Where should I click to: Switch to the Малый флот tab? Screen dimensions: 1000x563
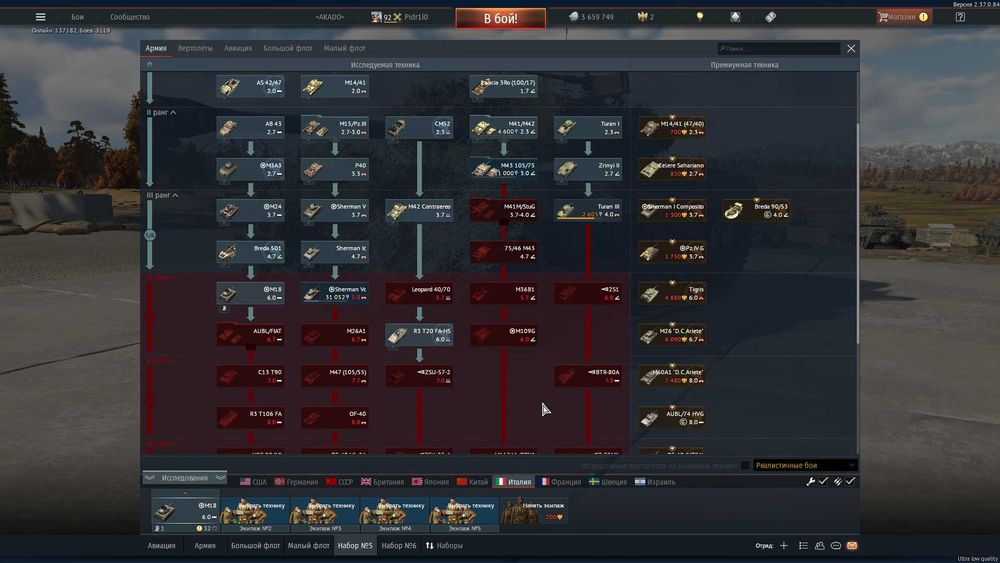(344, 48)
